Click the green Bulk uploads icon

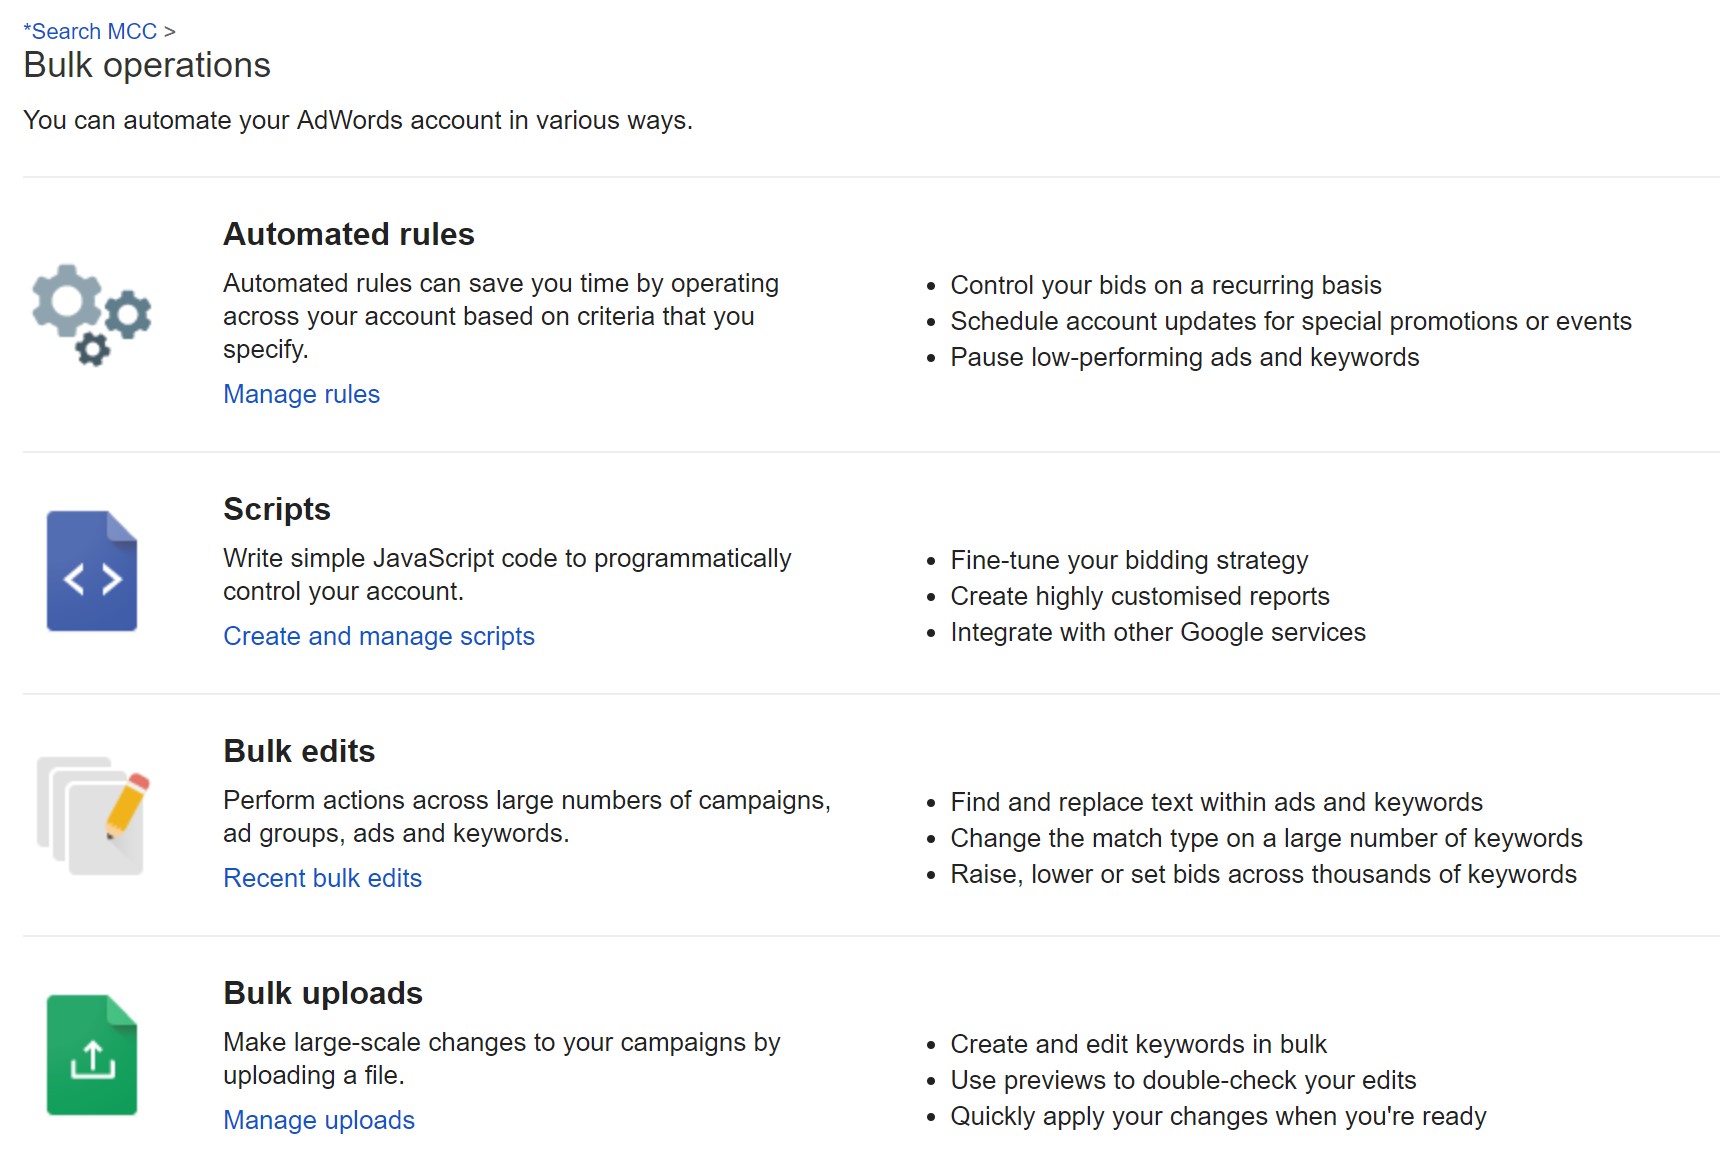click(x=92, y=1055)
